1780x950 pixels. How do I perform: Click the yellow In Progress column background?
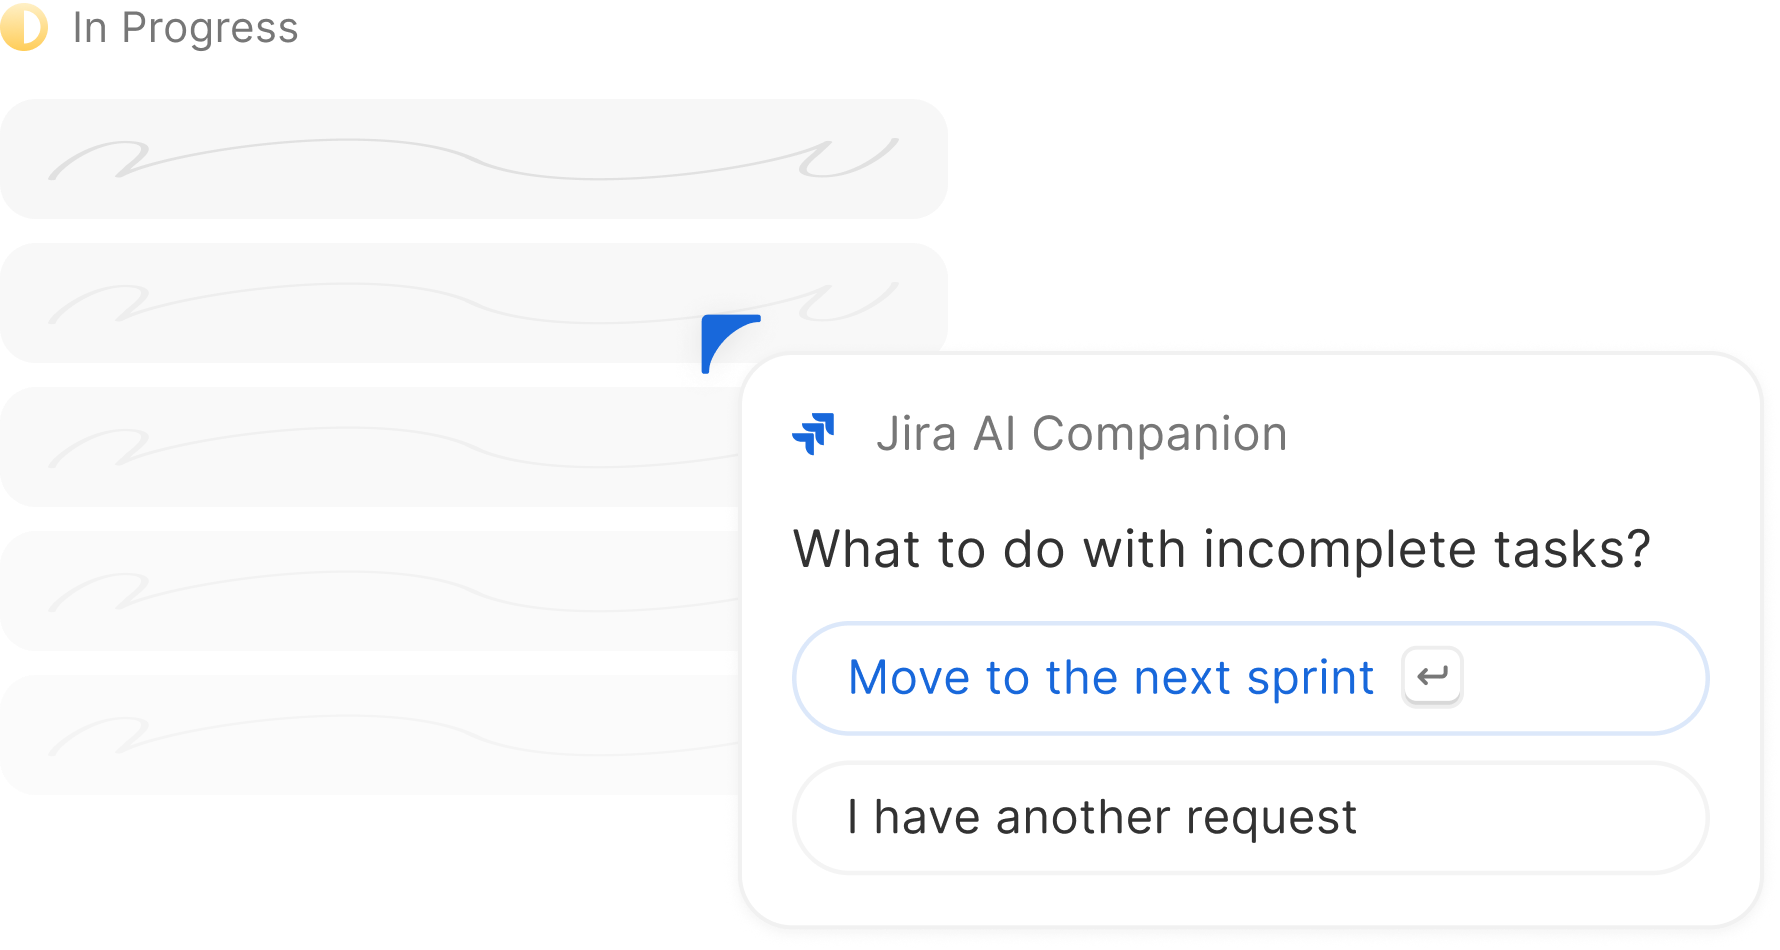1360,150
